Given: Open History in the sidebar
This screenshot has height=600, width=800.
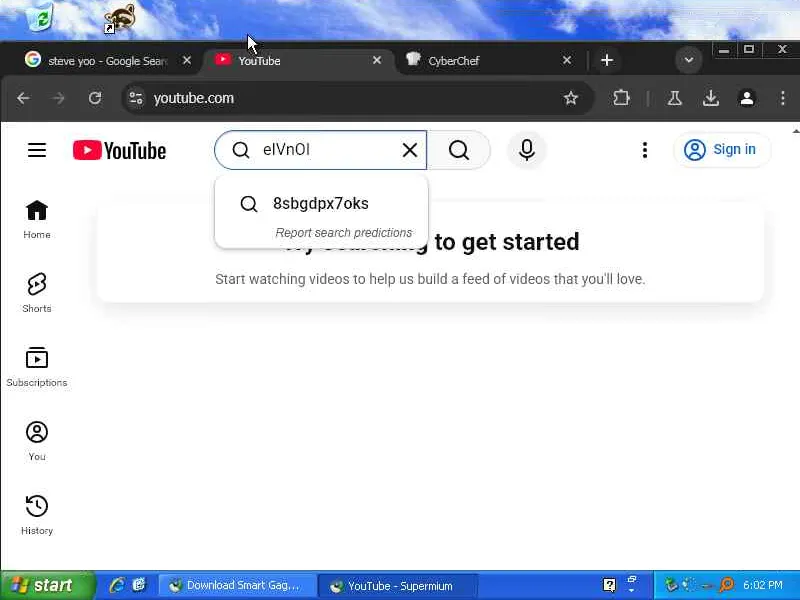Looking at the screenshot, I should [x=37, y=515].
